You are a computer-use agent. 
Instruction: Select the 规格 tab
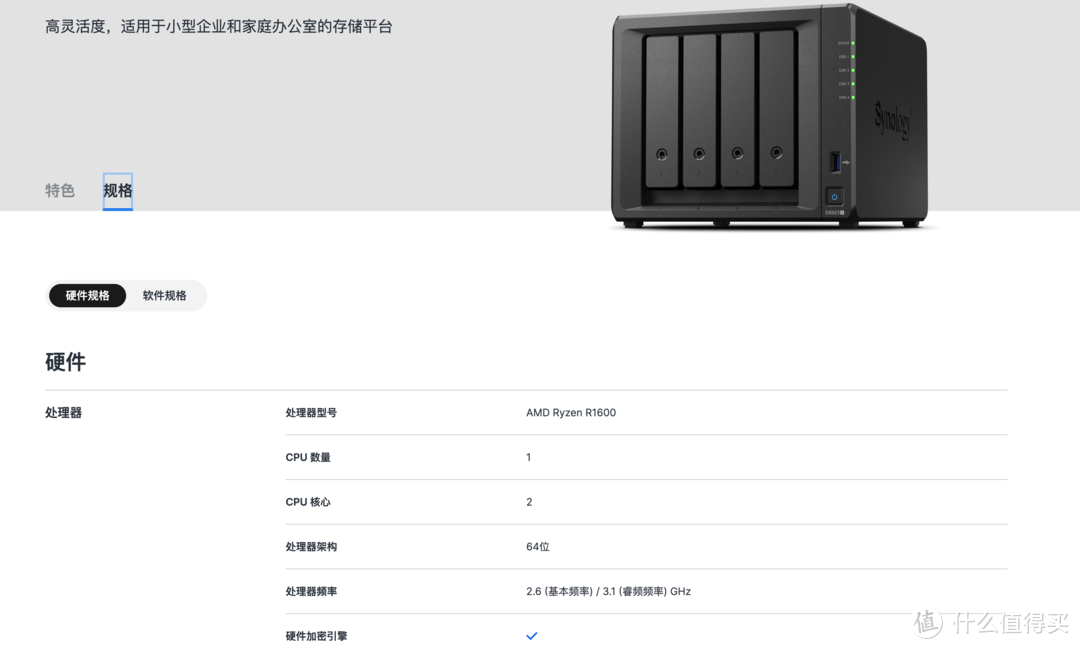coord(117,190)
